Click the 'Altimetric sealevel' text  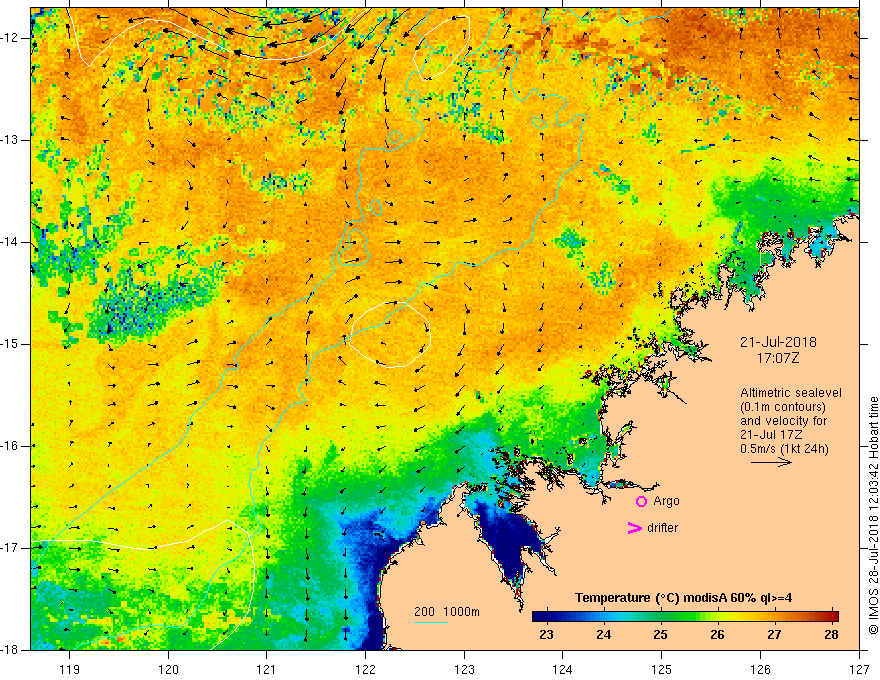pos(791,393)
